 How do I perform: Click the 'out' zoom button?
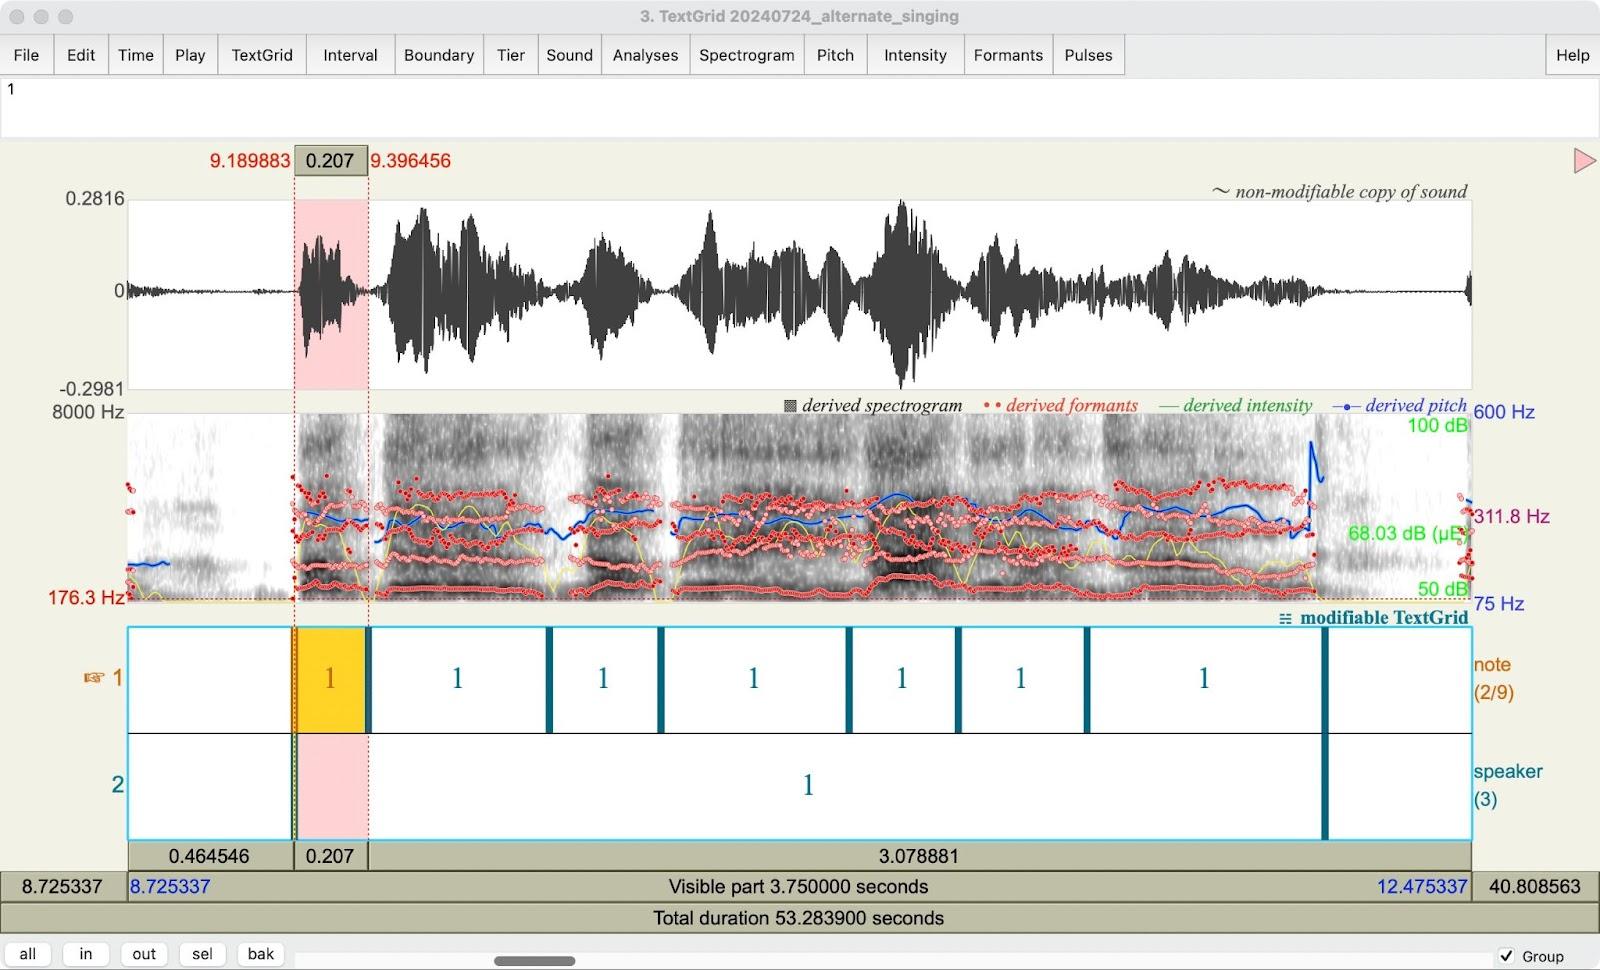pyautogui.click(x=144, y=954)
